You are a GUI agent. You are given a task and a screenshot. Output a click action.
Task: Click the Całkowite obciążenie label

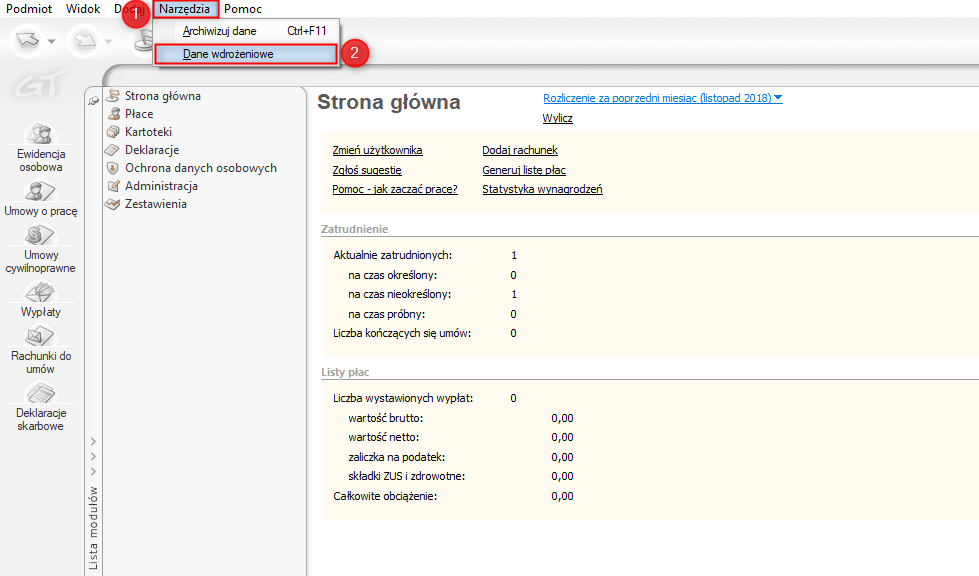385,496
